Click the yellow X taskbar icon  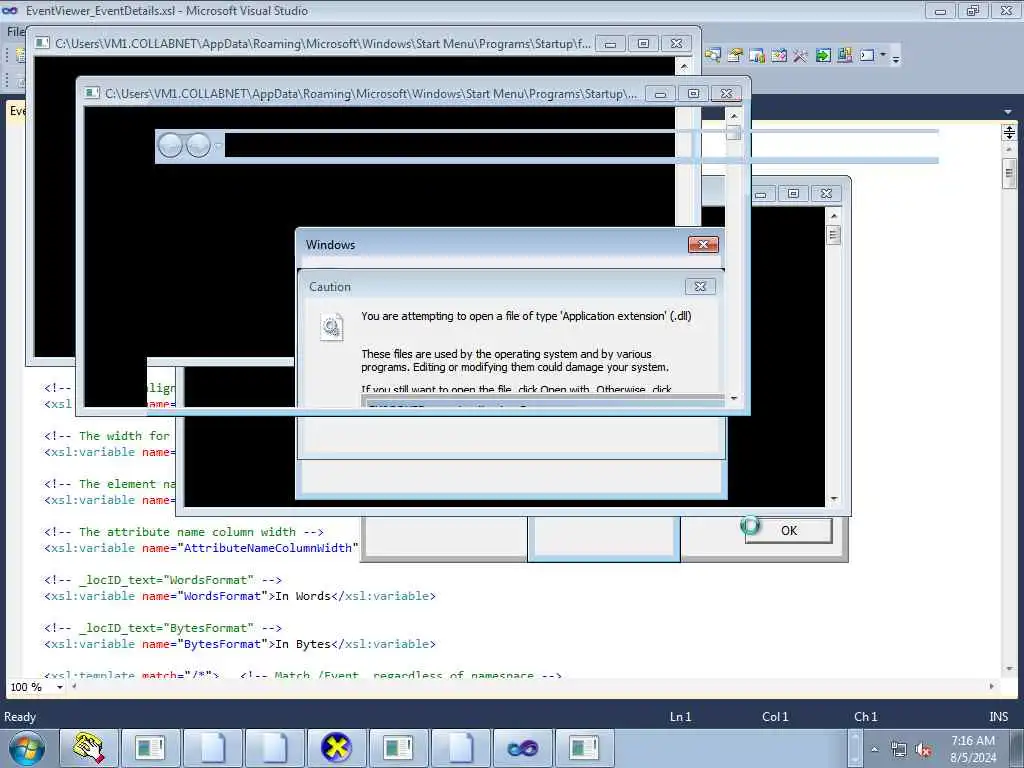click(336, 748)
